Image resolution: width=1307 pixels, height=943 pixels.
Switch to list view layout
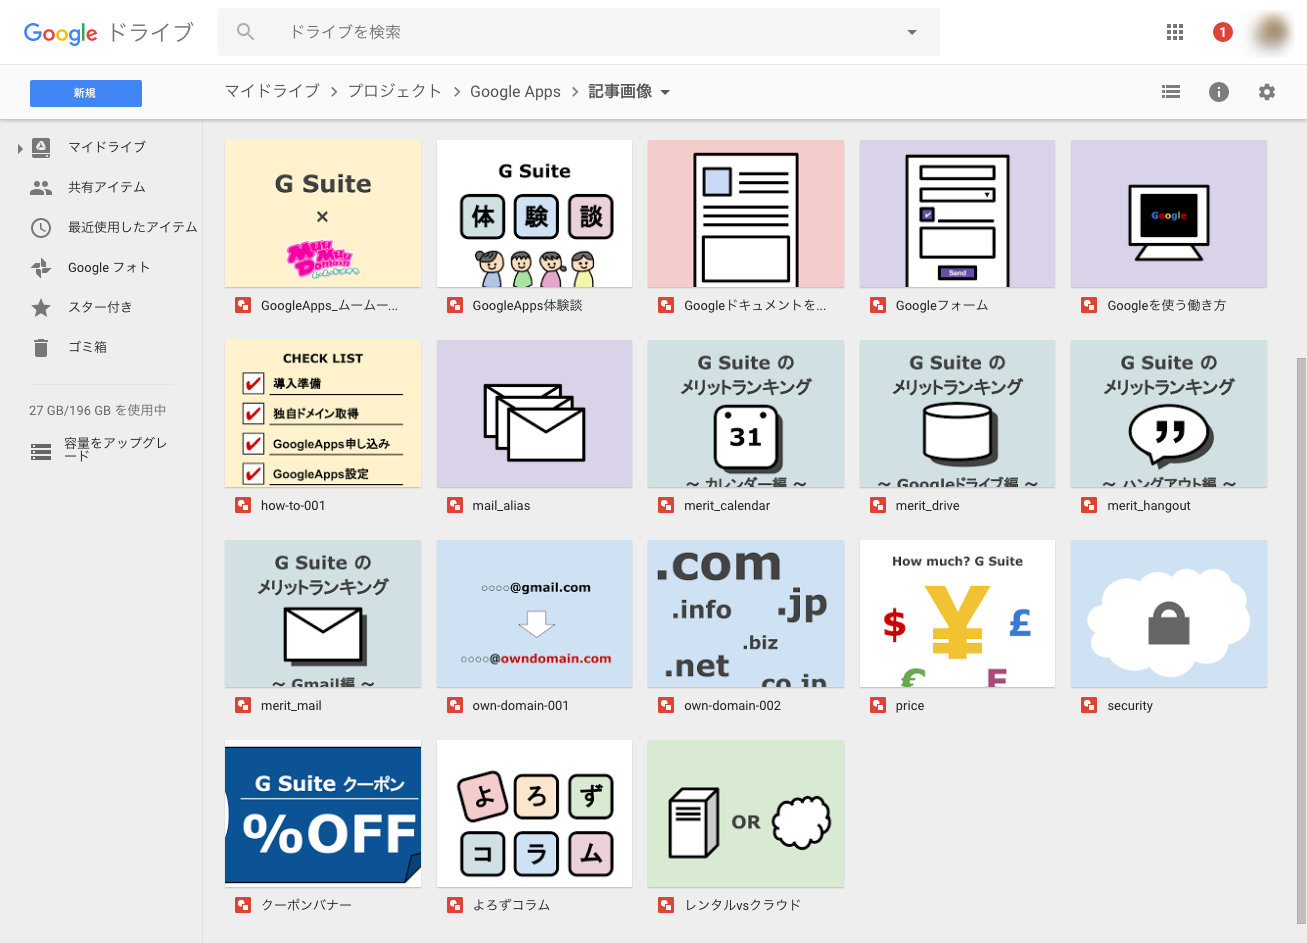point(1171,92)
